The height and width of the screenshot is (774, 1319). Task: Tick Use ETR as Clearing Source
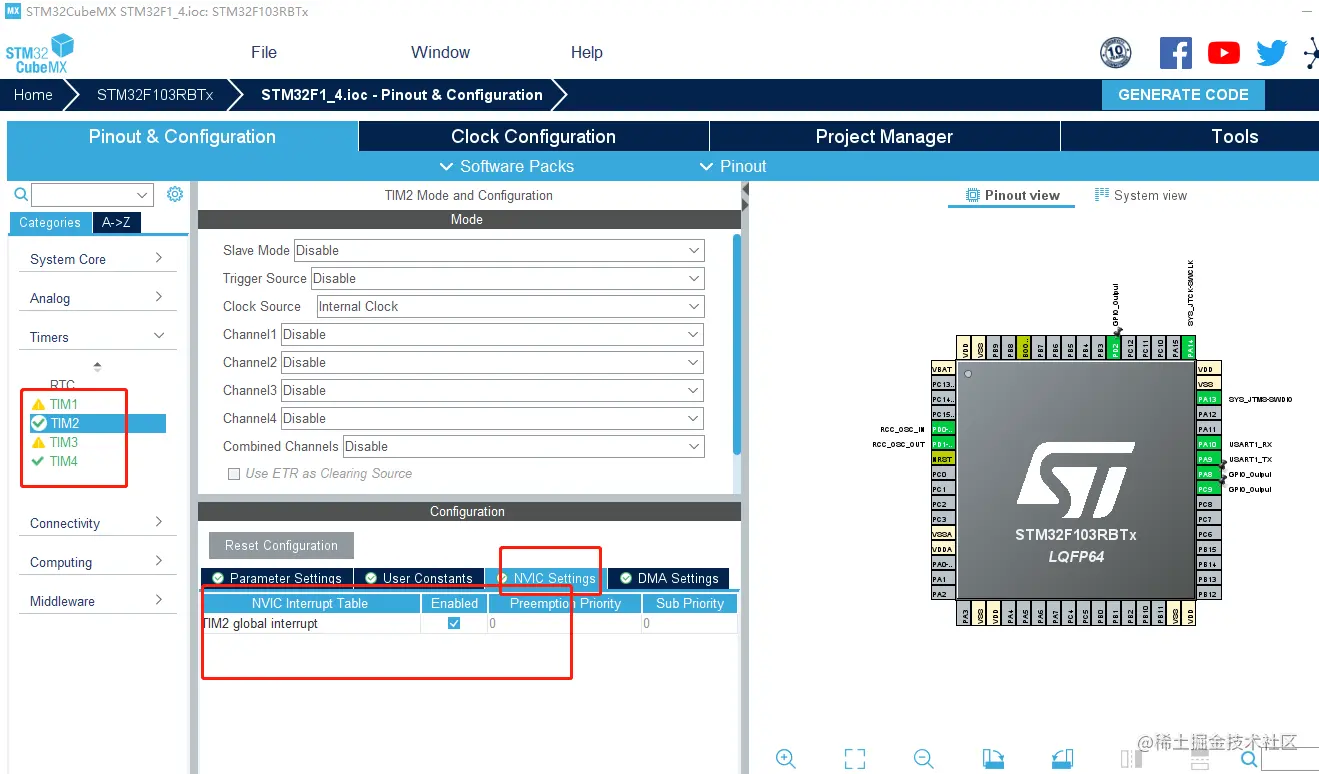click(x=234, y=474)
